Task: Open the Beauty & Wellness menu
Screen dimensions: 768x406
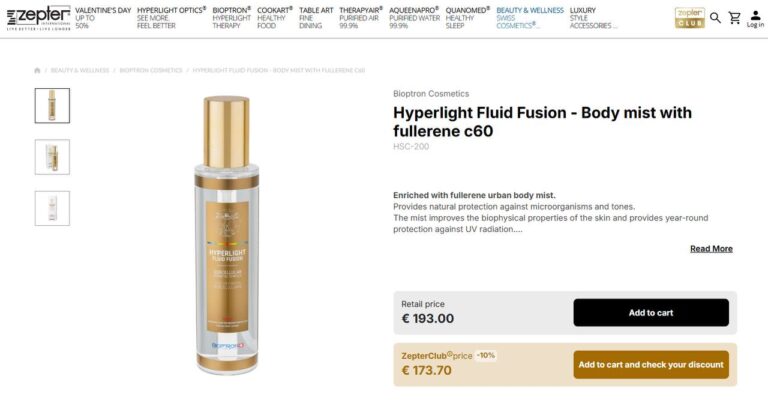Action: point(530,18)
